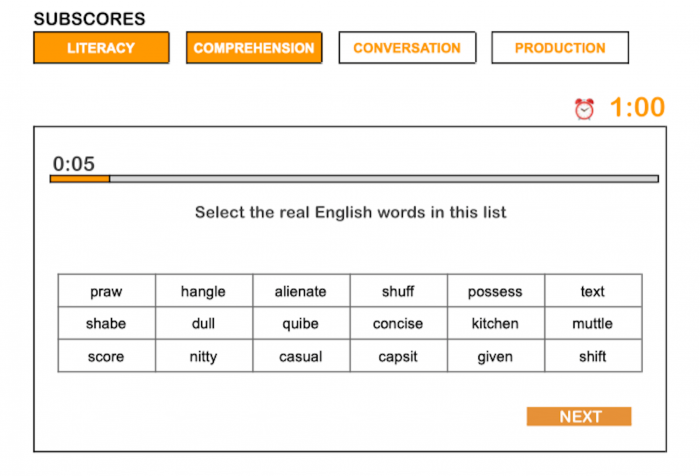
Task: Choose the word "given" cell
Action: coord(495,357)
